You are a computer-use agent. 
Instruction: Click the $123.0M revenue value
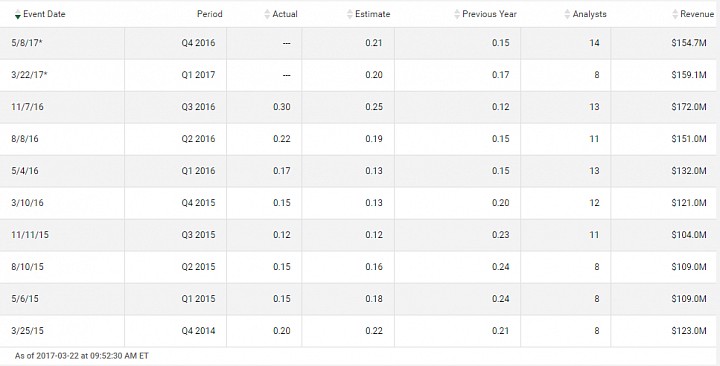pyautogui.click(x=689, y=331)
